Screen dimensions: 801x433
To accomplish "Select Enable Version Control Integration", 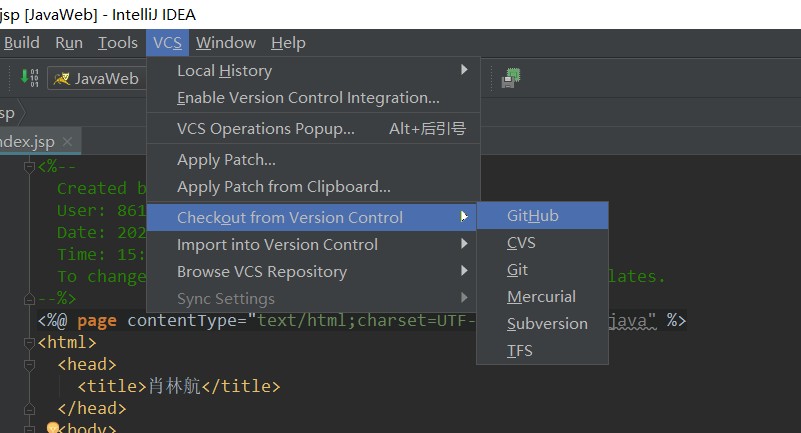I will click(x=308, y=98).
